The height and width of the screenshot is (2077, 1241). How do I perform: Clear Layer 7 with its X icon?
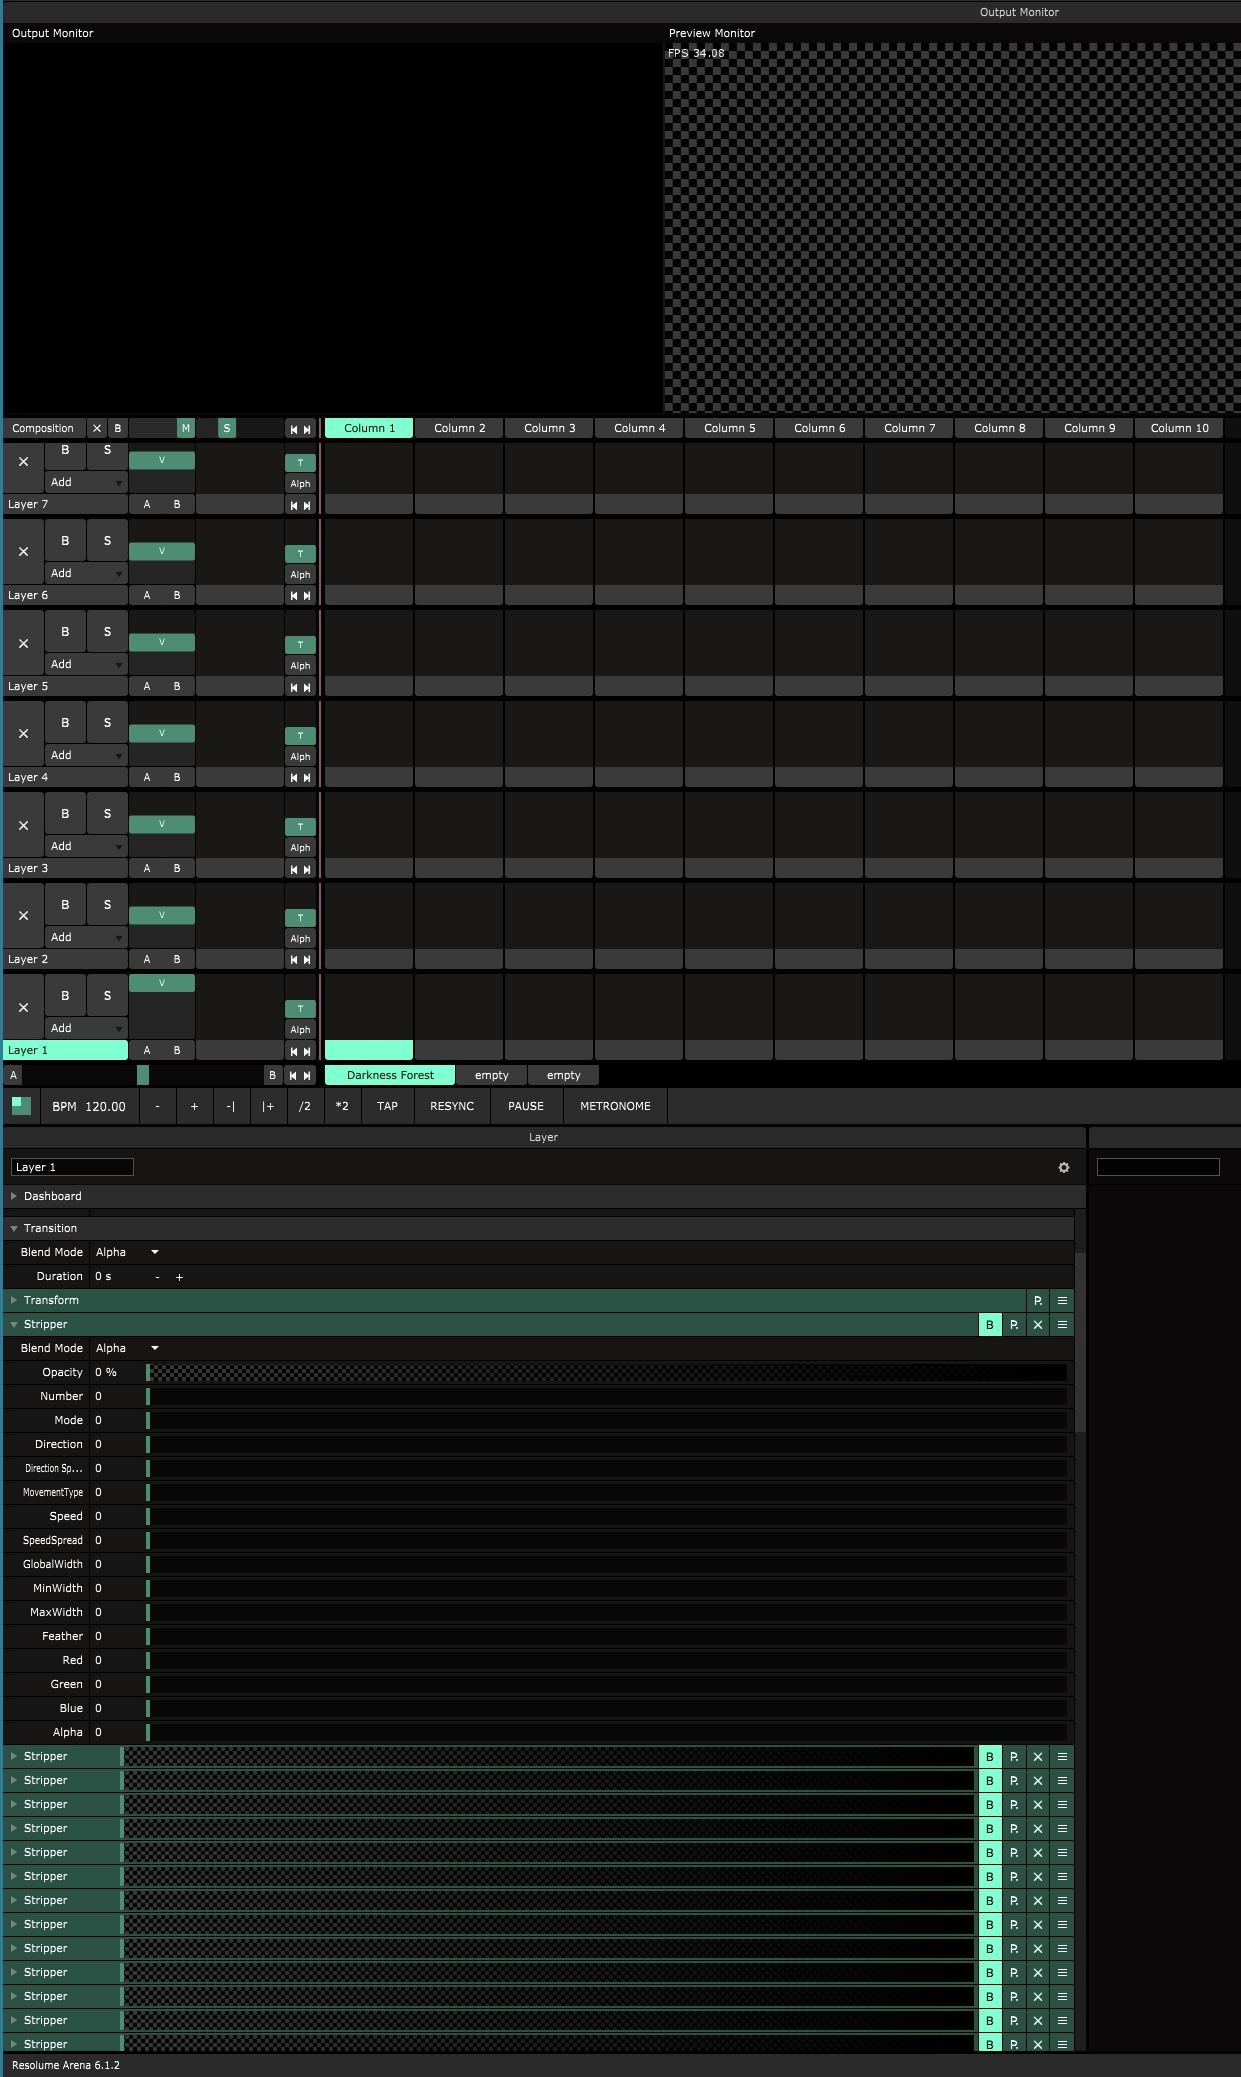[x=23, y=461]
